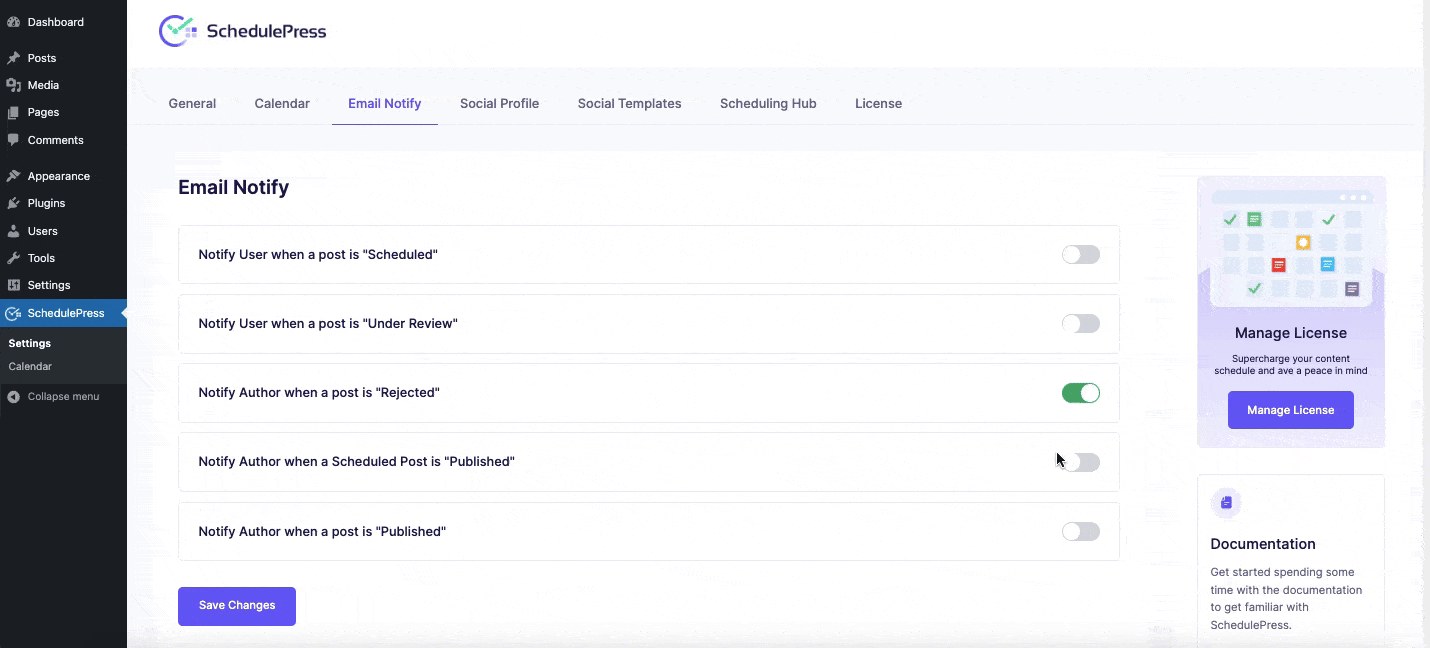Screen dimensions: 1430x648
Task: Click the Comments bubble icon
Action: click(13, 140)
